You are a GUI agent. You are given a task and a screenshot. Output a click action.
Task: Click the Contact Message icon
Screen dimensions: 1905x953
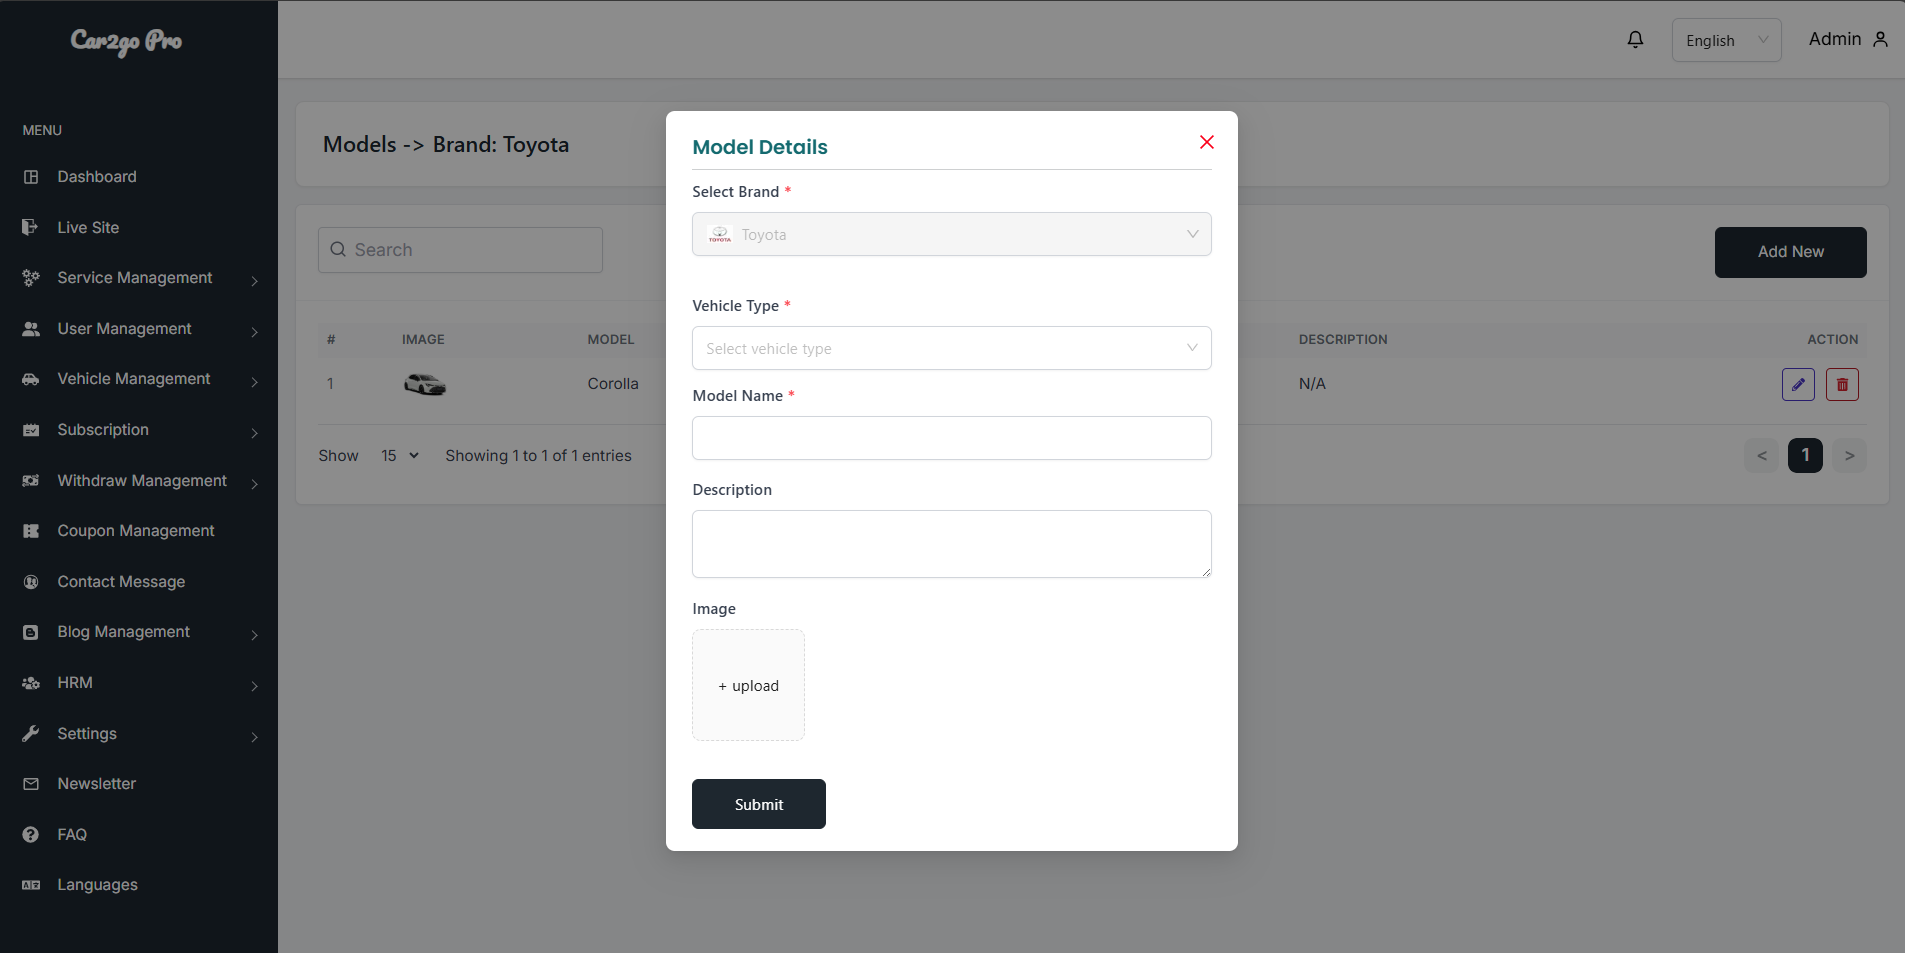coord(31,582)
